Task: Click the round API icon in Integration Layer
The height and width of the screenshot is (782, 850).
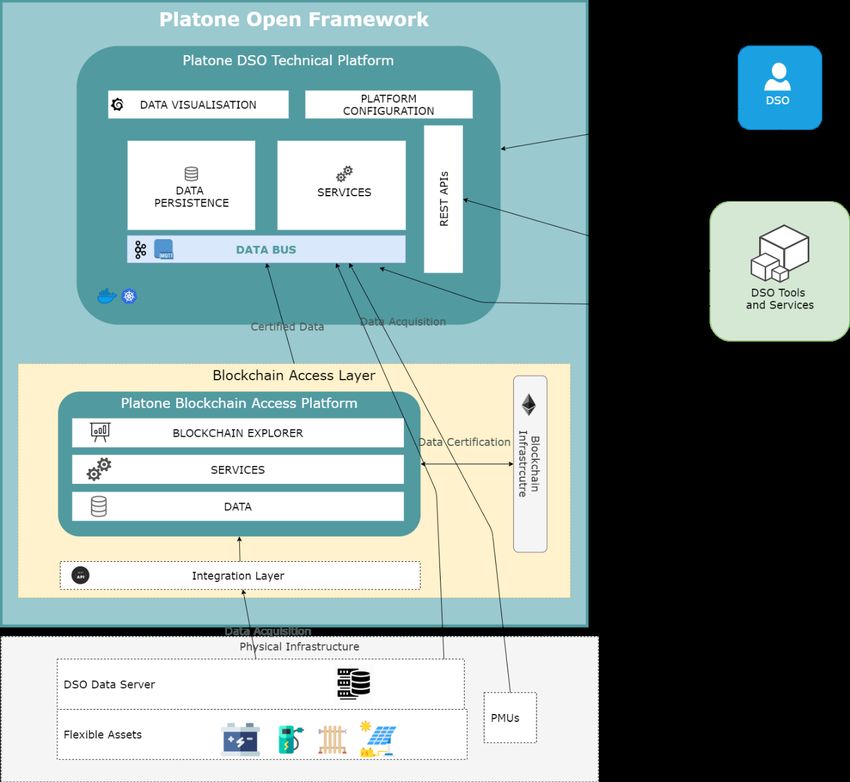Action: point(81,575)
